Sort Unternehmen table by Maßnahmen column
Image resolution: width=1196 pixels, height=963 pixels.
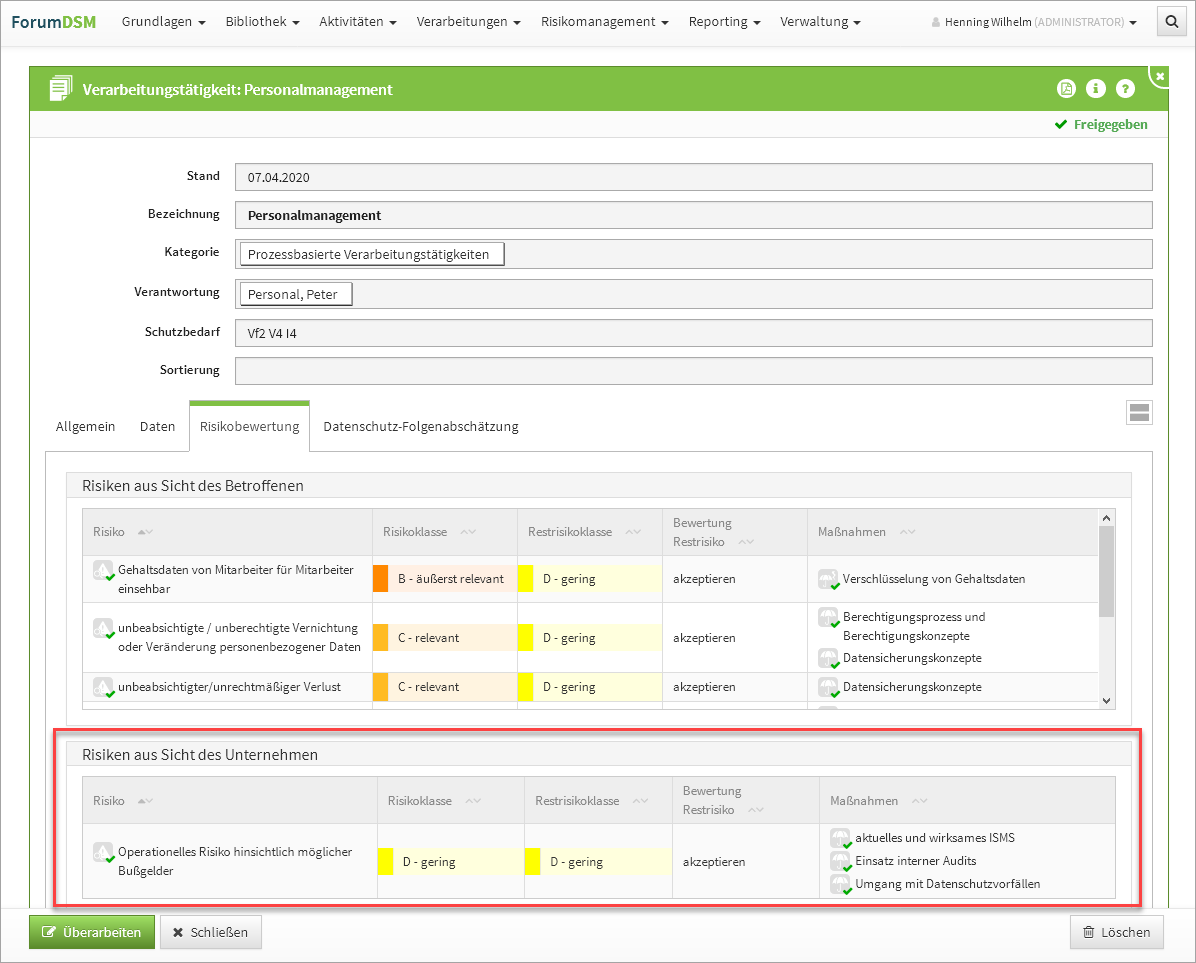point(920,801)
